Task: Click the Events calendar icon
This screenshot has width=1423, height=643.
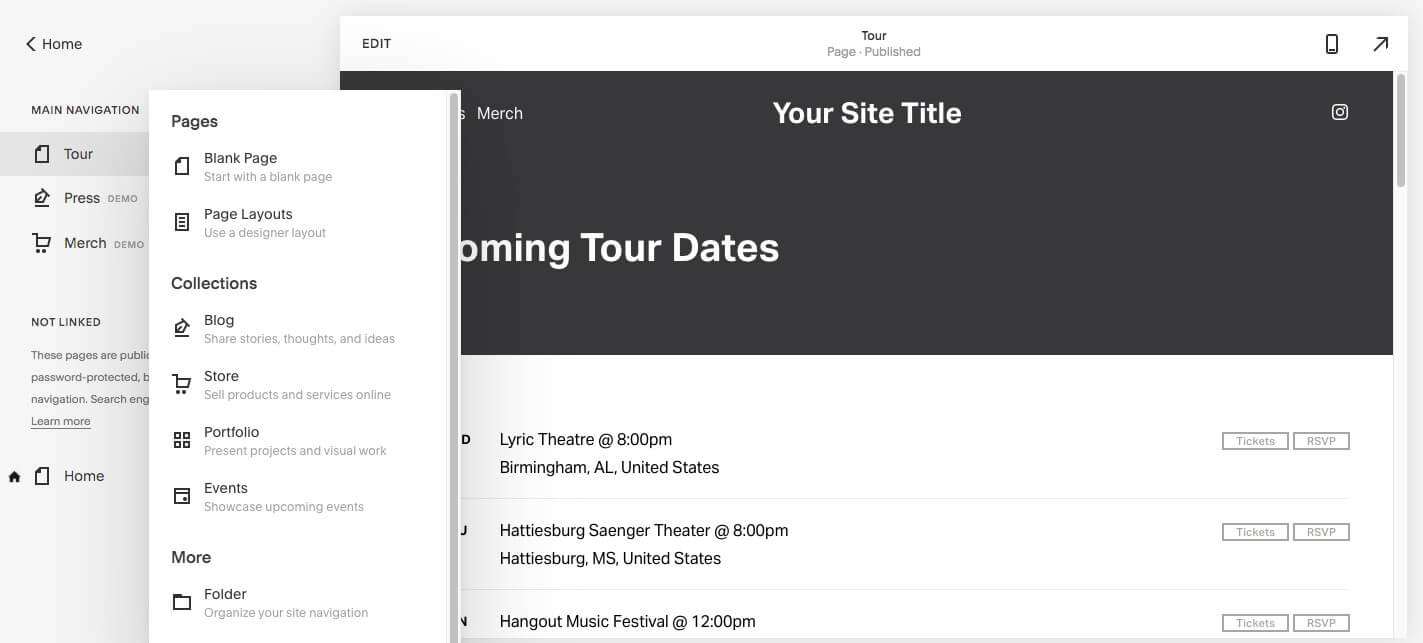Action: (182, 495)
